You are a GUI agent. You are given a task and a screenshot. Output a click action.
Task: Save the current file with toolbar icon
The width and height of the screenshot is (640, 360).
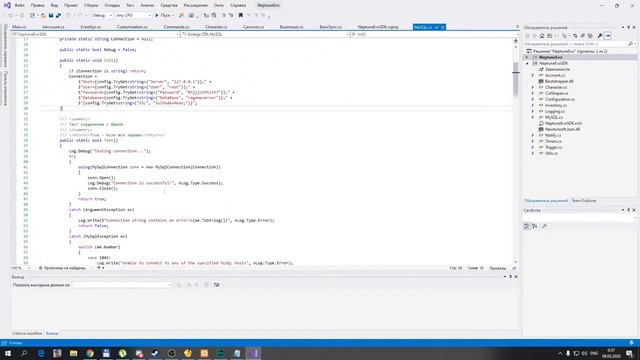tap(51, 15)
